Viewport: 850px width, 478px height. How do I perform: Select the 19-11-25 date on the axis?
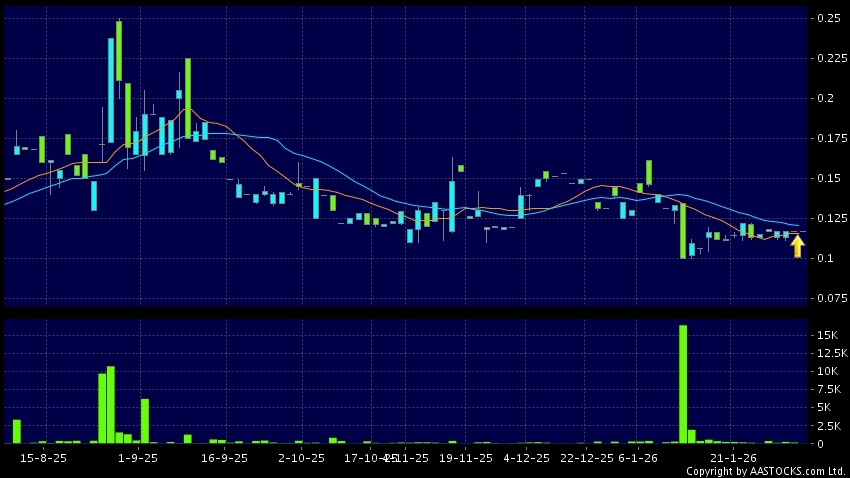pos(466,457)
